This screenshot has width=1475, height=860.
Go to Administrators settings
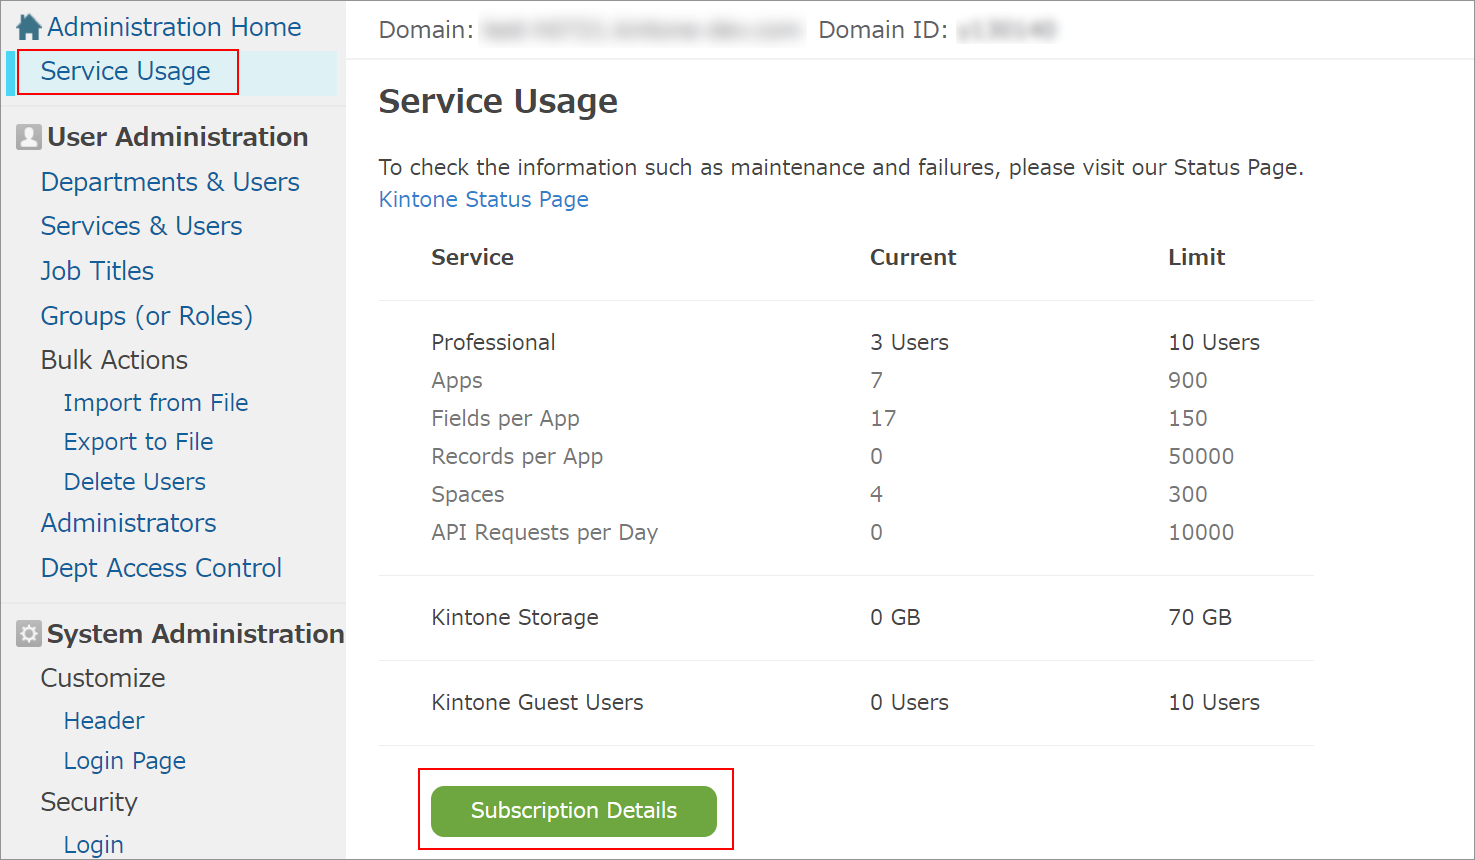click(x=127, y=523)
